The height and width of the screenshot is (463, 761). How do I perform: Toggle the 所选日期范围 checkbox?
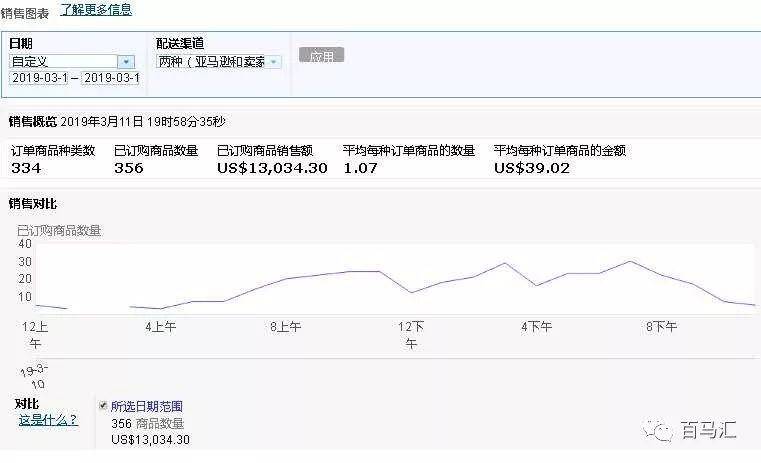point(103,405)
